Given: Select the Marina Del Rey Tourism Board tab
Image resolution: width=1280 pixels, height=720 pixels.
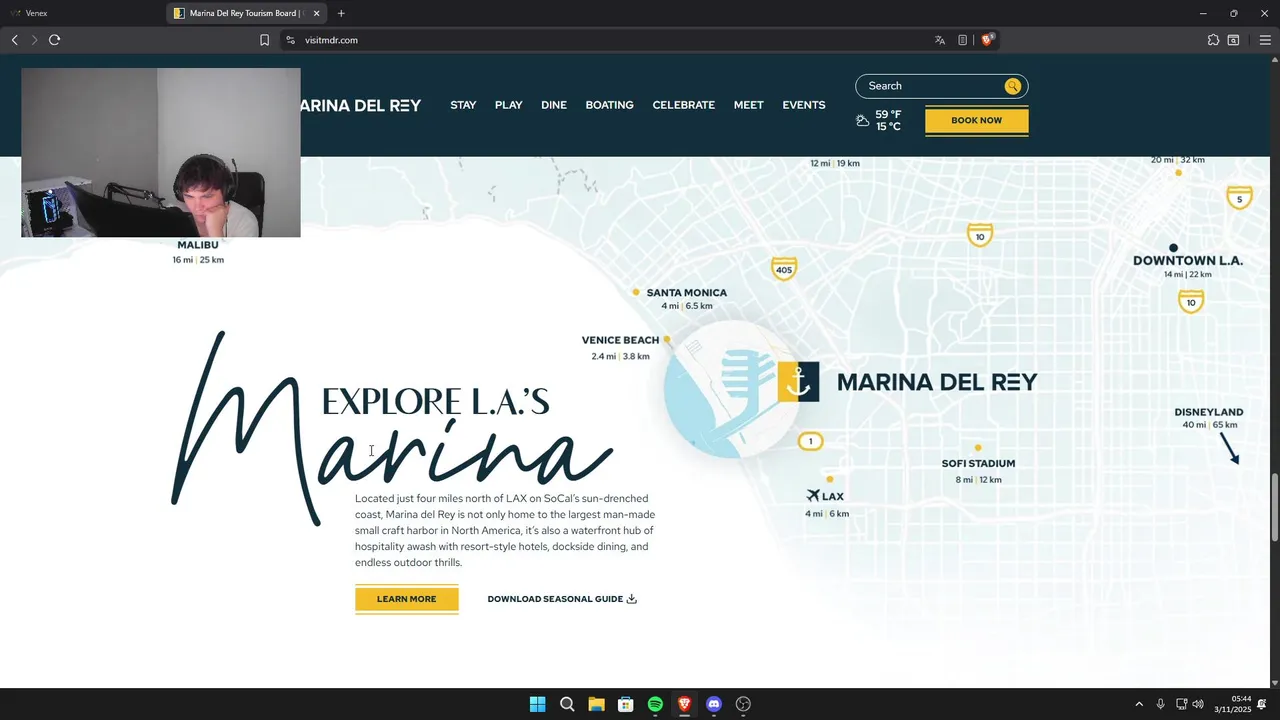Looking at the screenshot, I should click(248, 13).
